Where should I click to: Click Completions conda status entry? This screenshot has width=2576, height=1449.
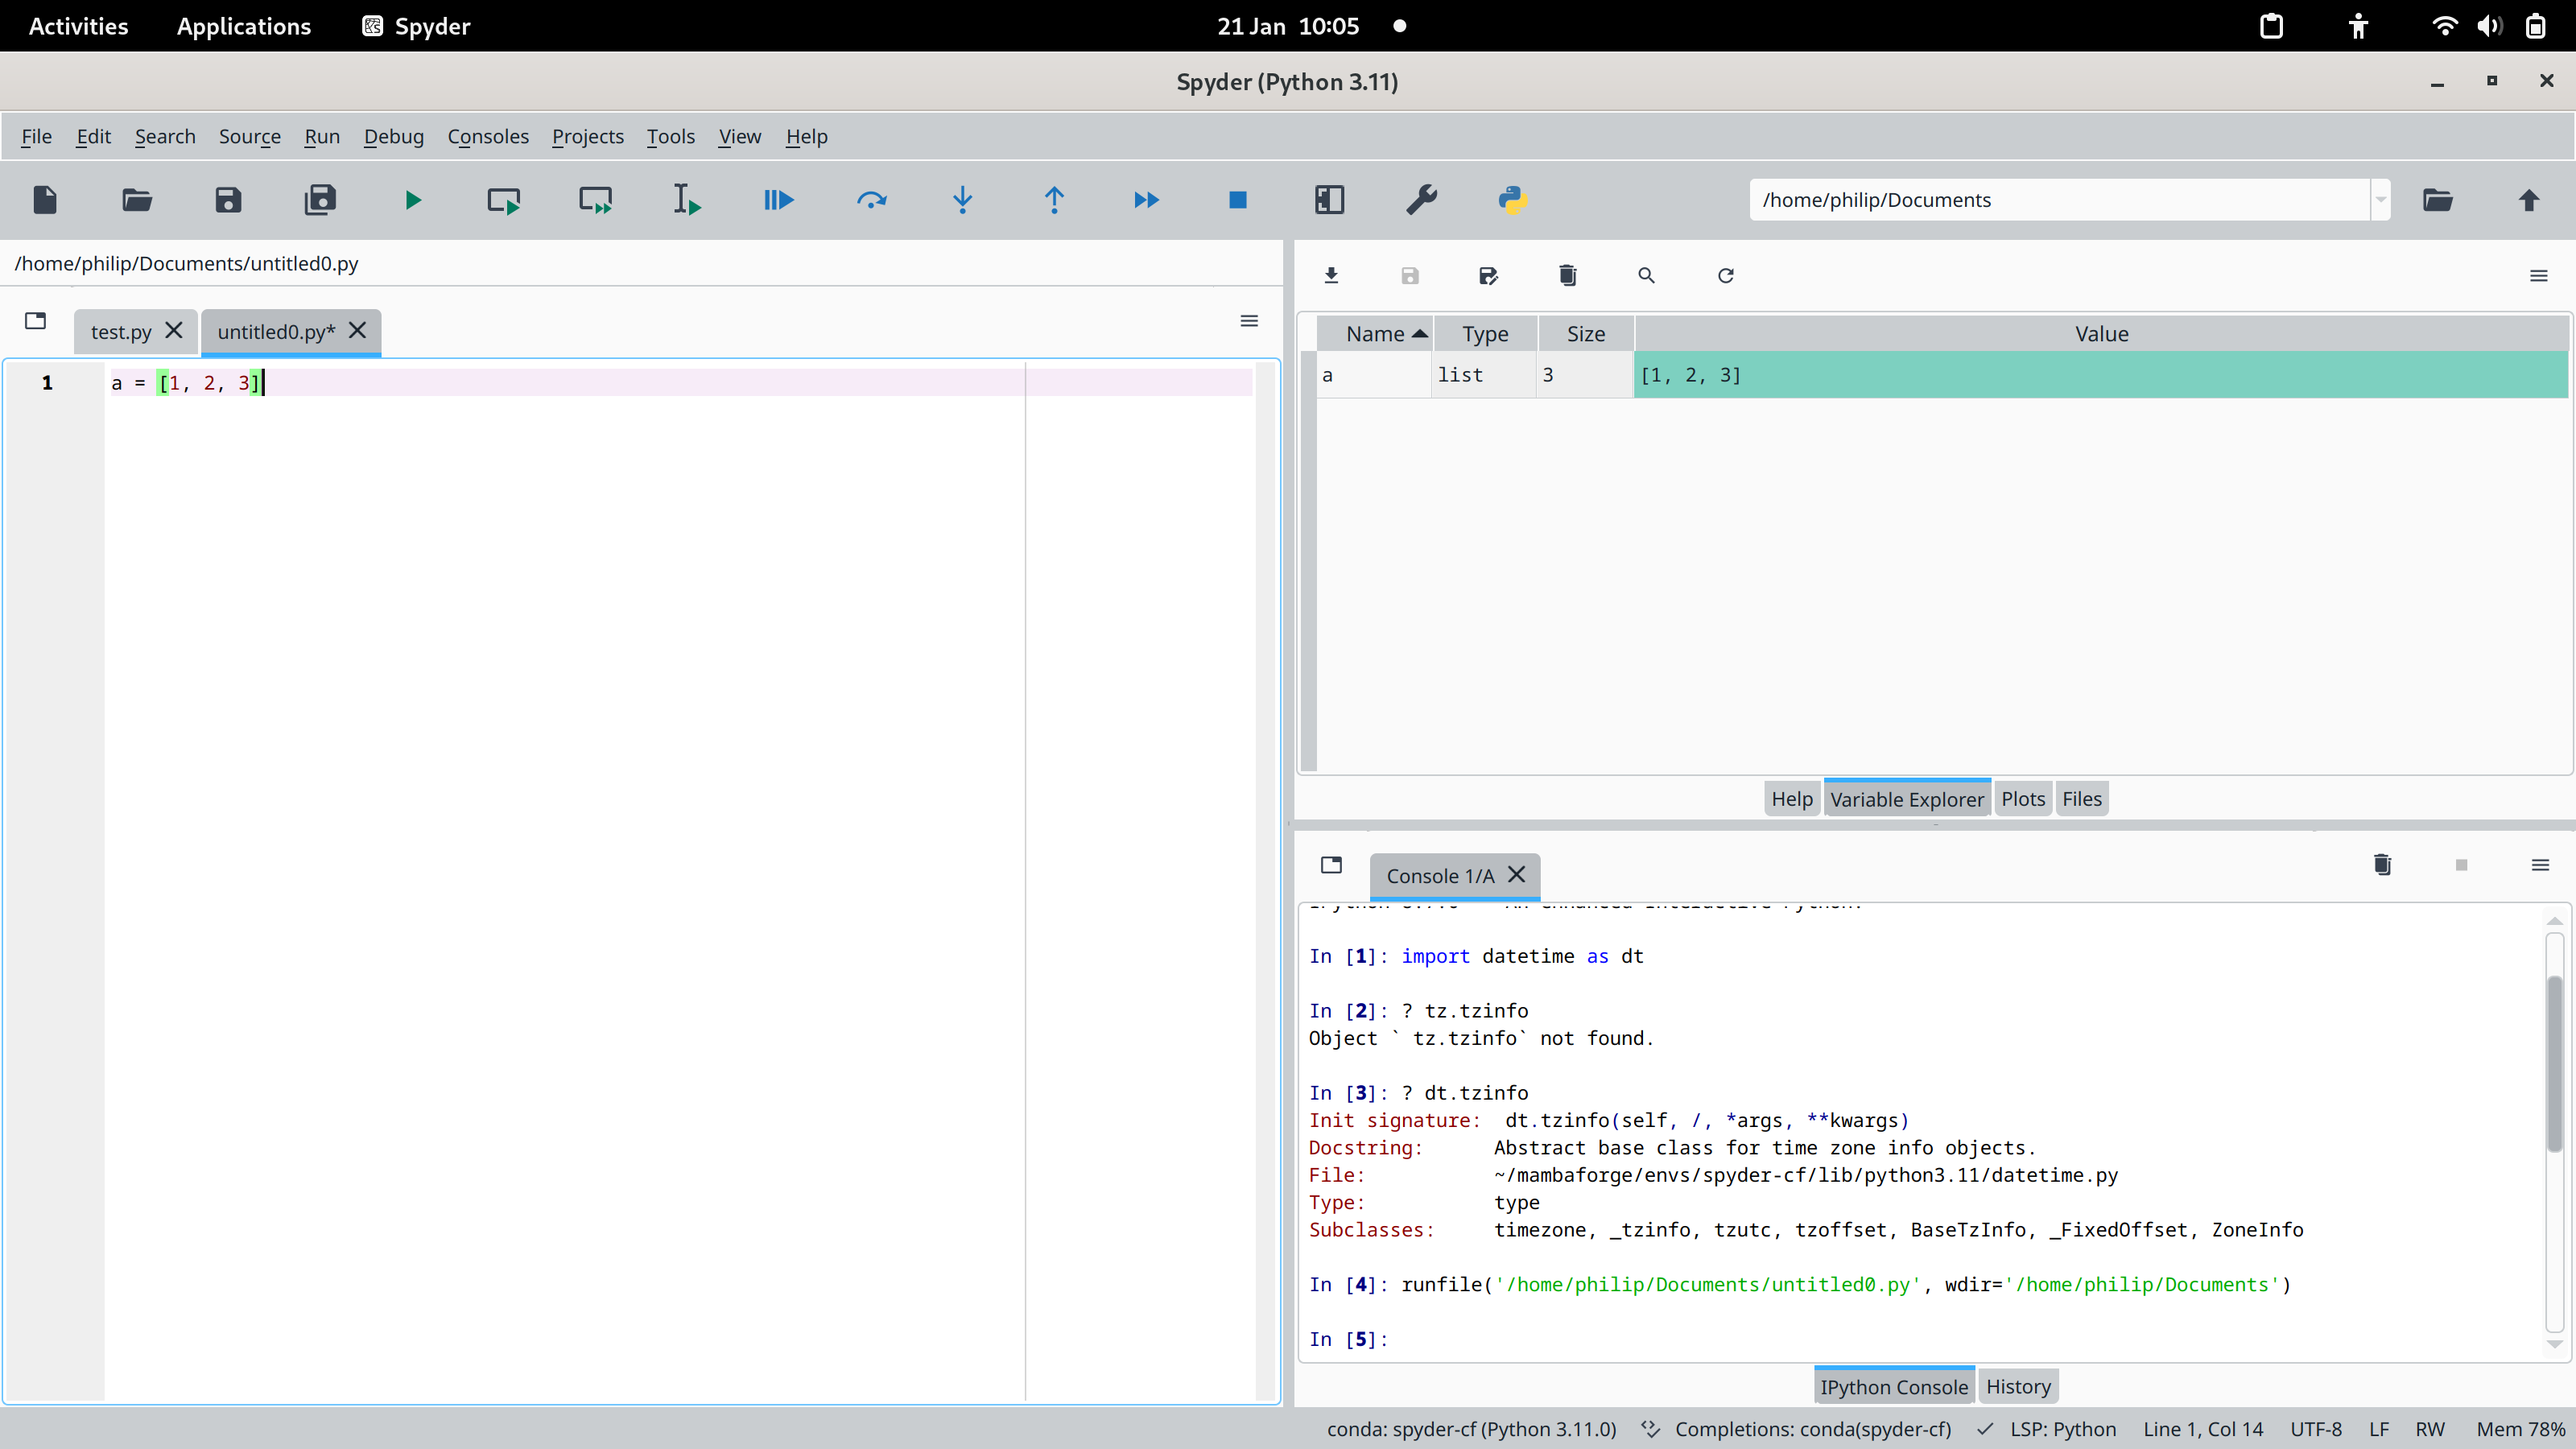1797,1430
